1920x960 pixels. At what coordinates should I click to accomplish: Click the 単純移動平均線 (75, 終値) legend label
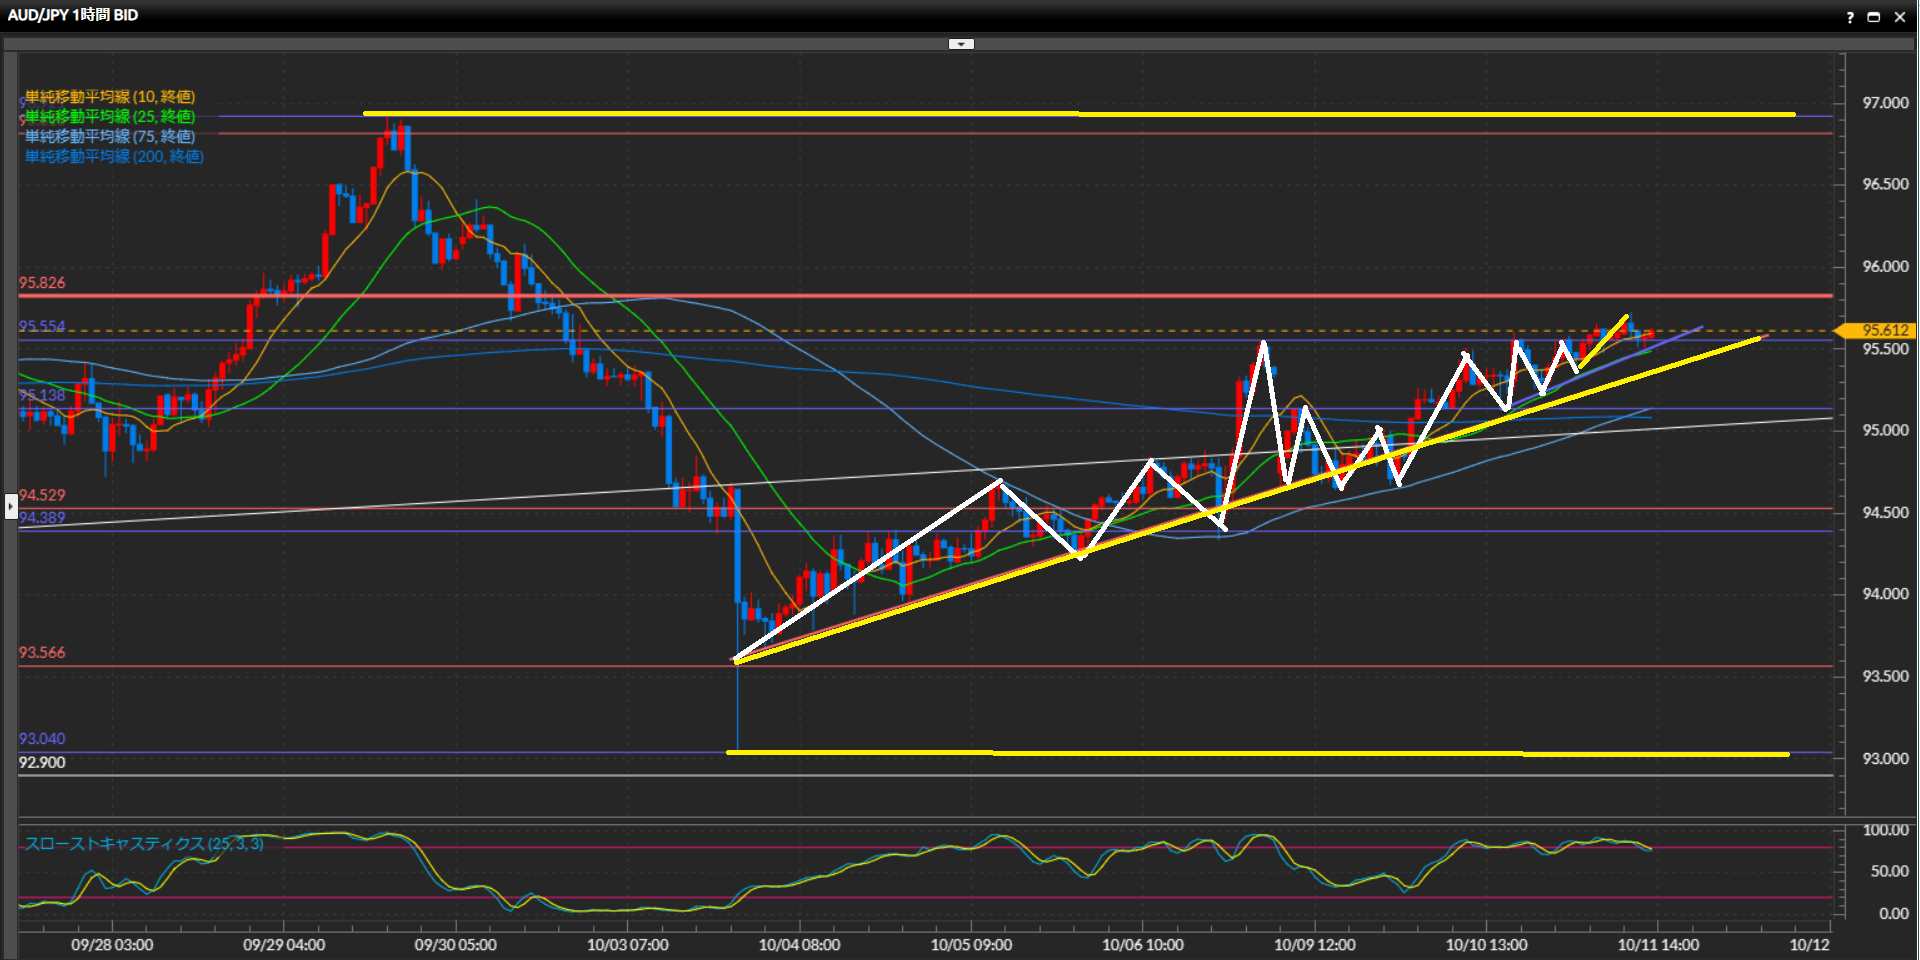click(110, 137)
